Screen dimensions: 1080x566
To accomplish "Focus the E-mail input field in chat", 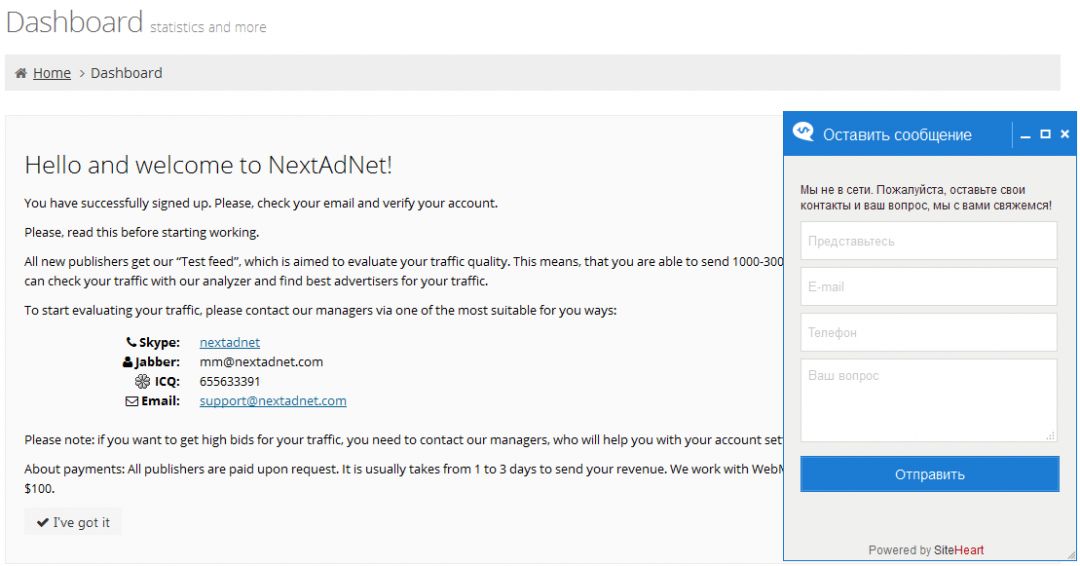I will (x=928, y=286).
